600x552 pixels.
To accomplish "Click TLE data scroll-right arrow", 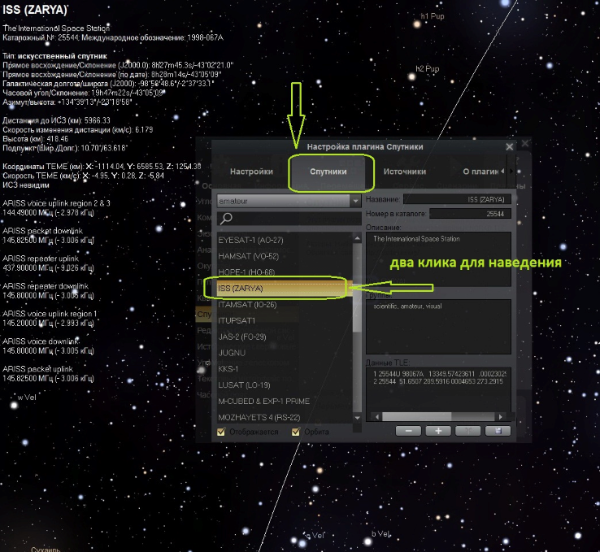I will pos(501,417).
